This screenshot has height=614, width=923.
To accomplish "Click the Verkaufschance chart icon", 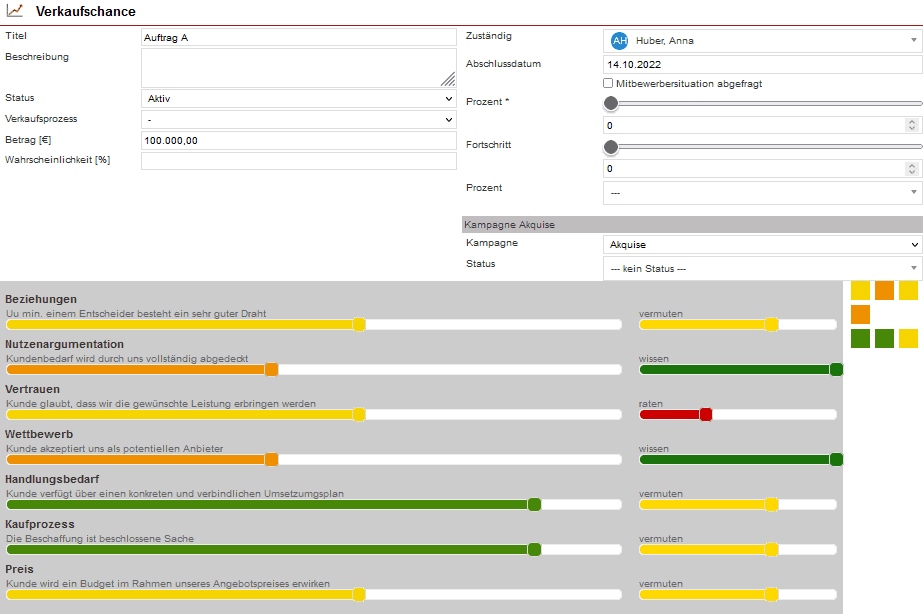I will pos(15,11).
